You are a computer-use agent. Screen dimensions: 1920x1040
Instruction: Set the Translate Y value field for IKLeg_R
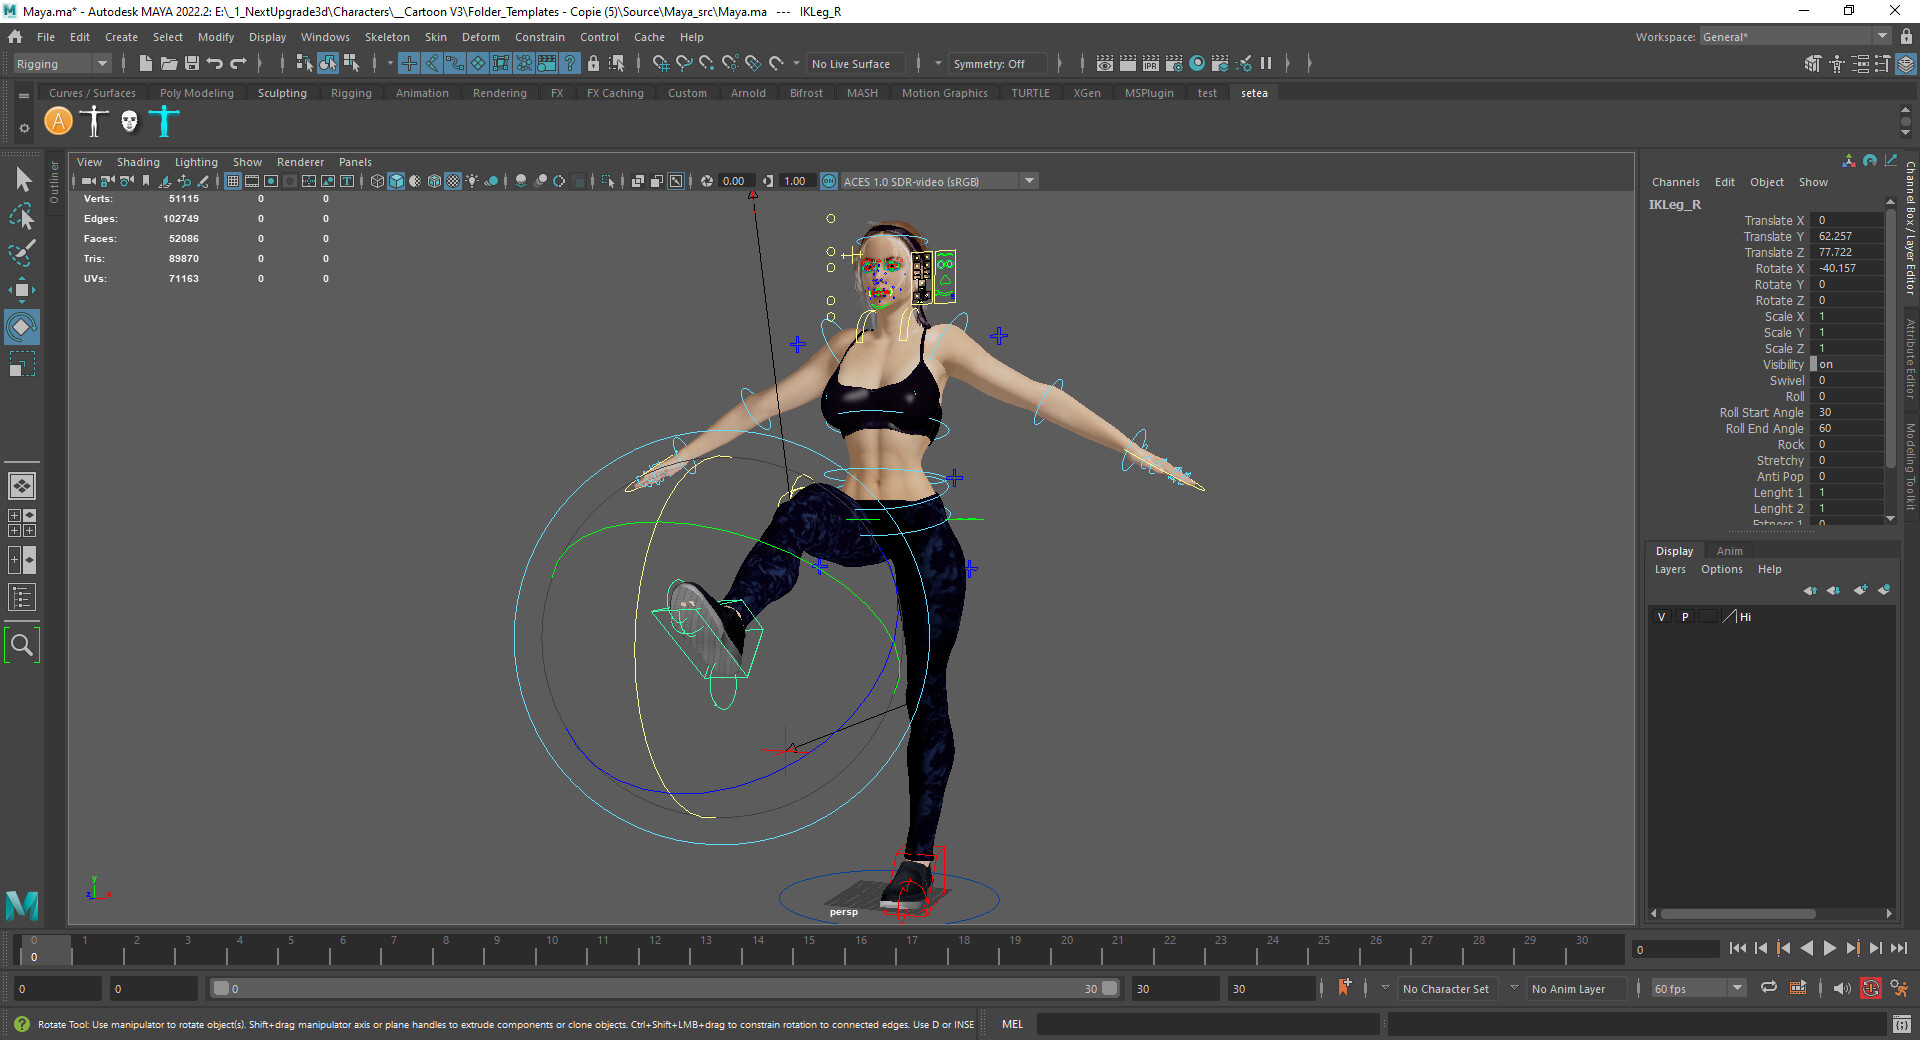coord(1846,236)
